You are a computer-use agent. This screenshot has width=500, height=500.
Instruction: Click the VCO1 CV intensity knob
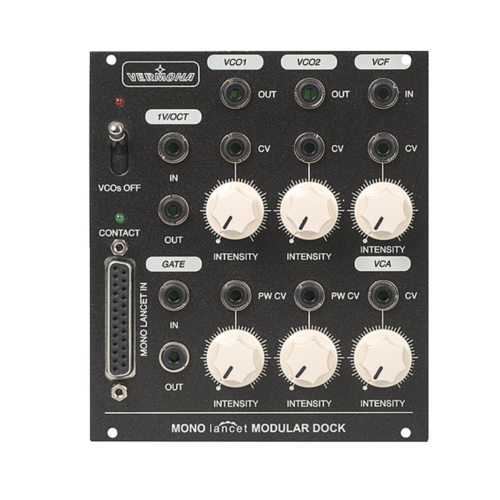click(235, 211)
